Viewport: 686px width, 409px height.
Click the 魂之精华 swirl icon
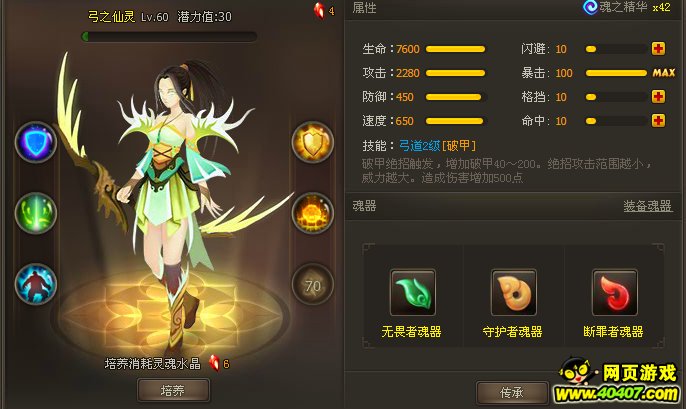point(590,7)
